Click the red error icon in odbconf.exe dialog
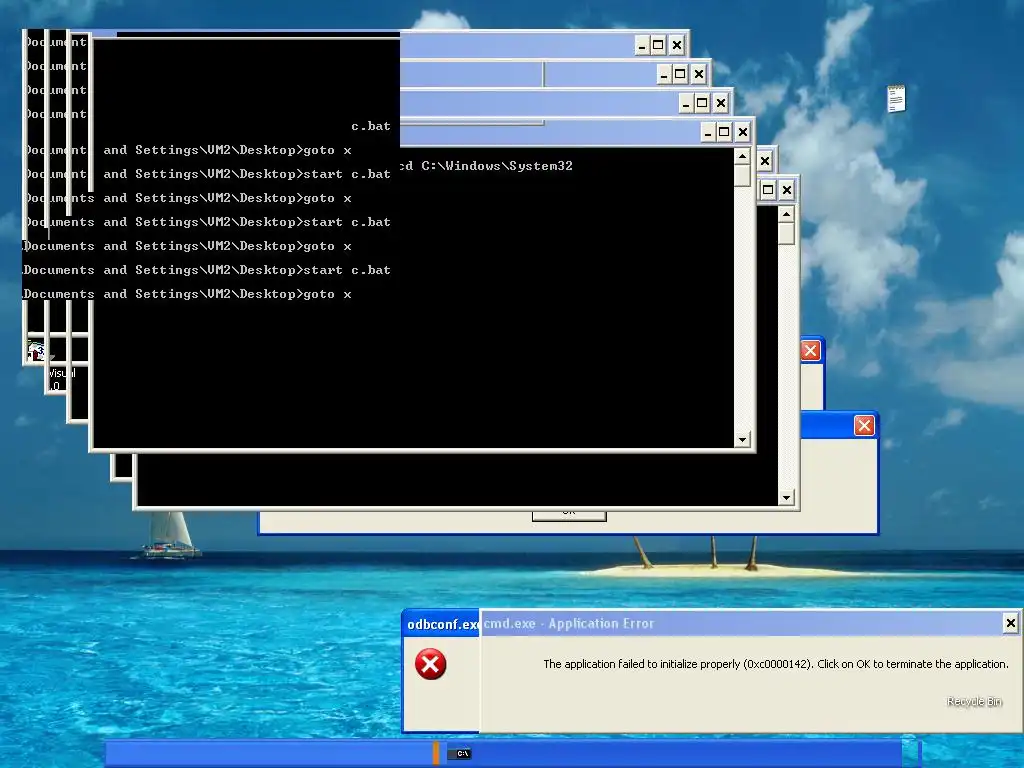 coord(430,664)
